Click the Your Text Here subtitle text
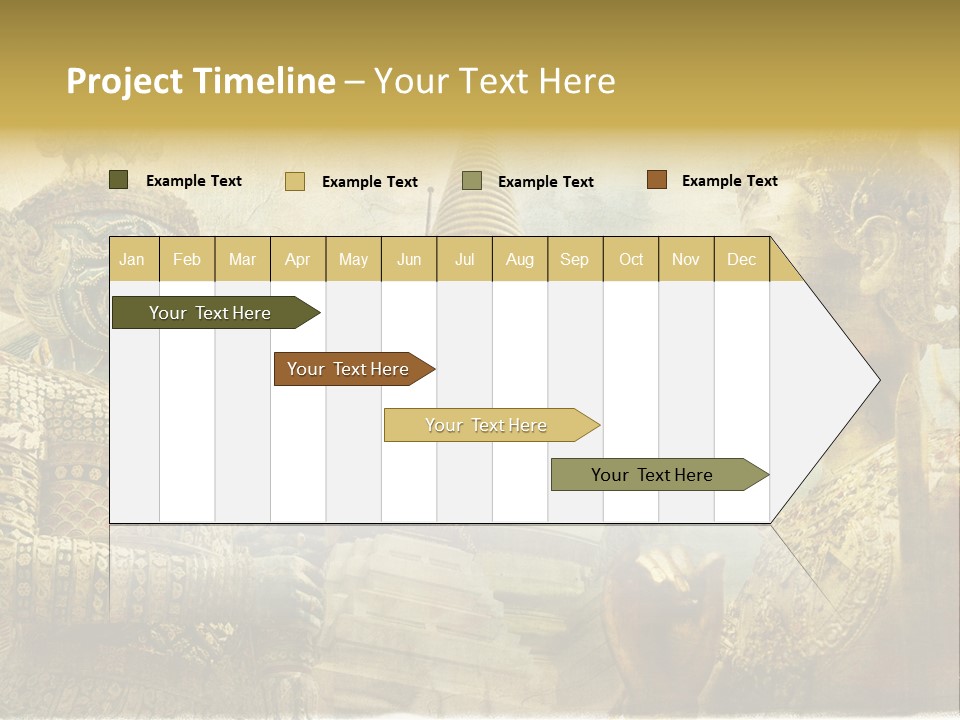Screen dimensions: 960x720 [x=495, y=83]
